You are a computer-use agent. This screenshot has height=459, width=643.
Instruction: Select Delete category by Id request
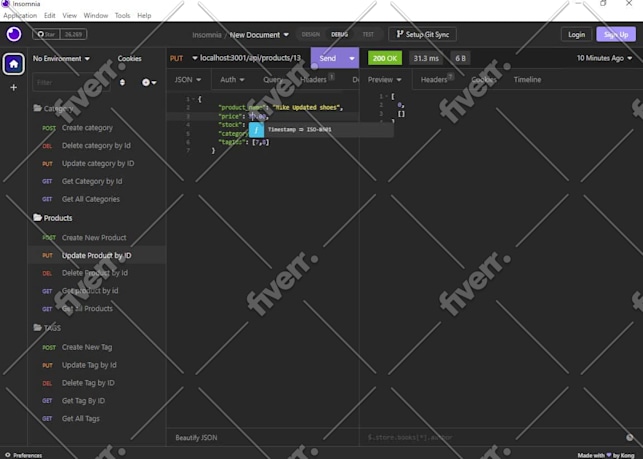coord(96,146)
